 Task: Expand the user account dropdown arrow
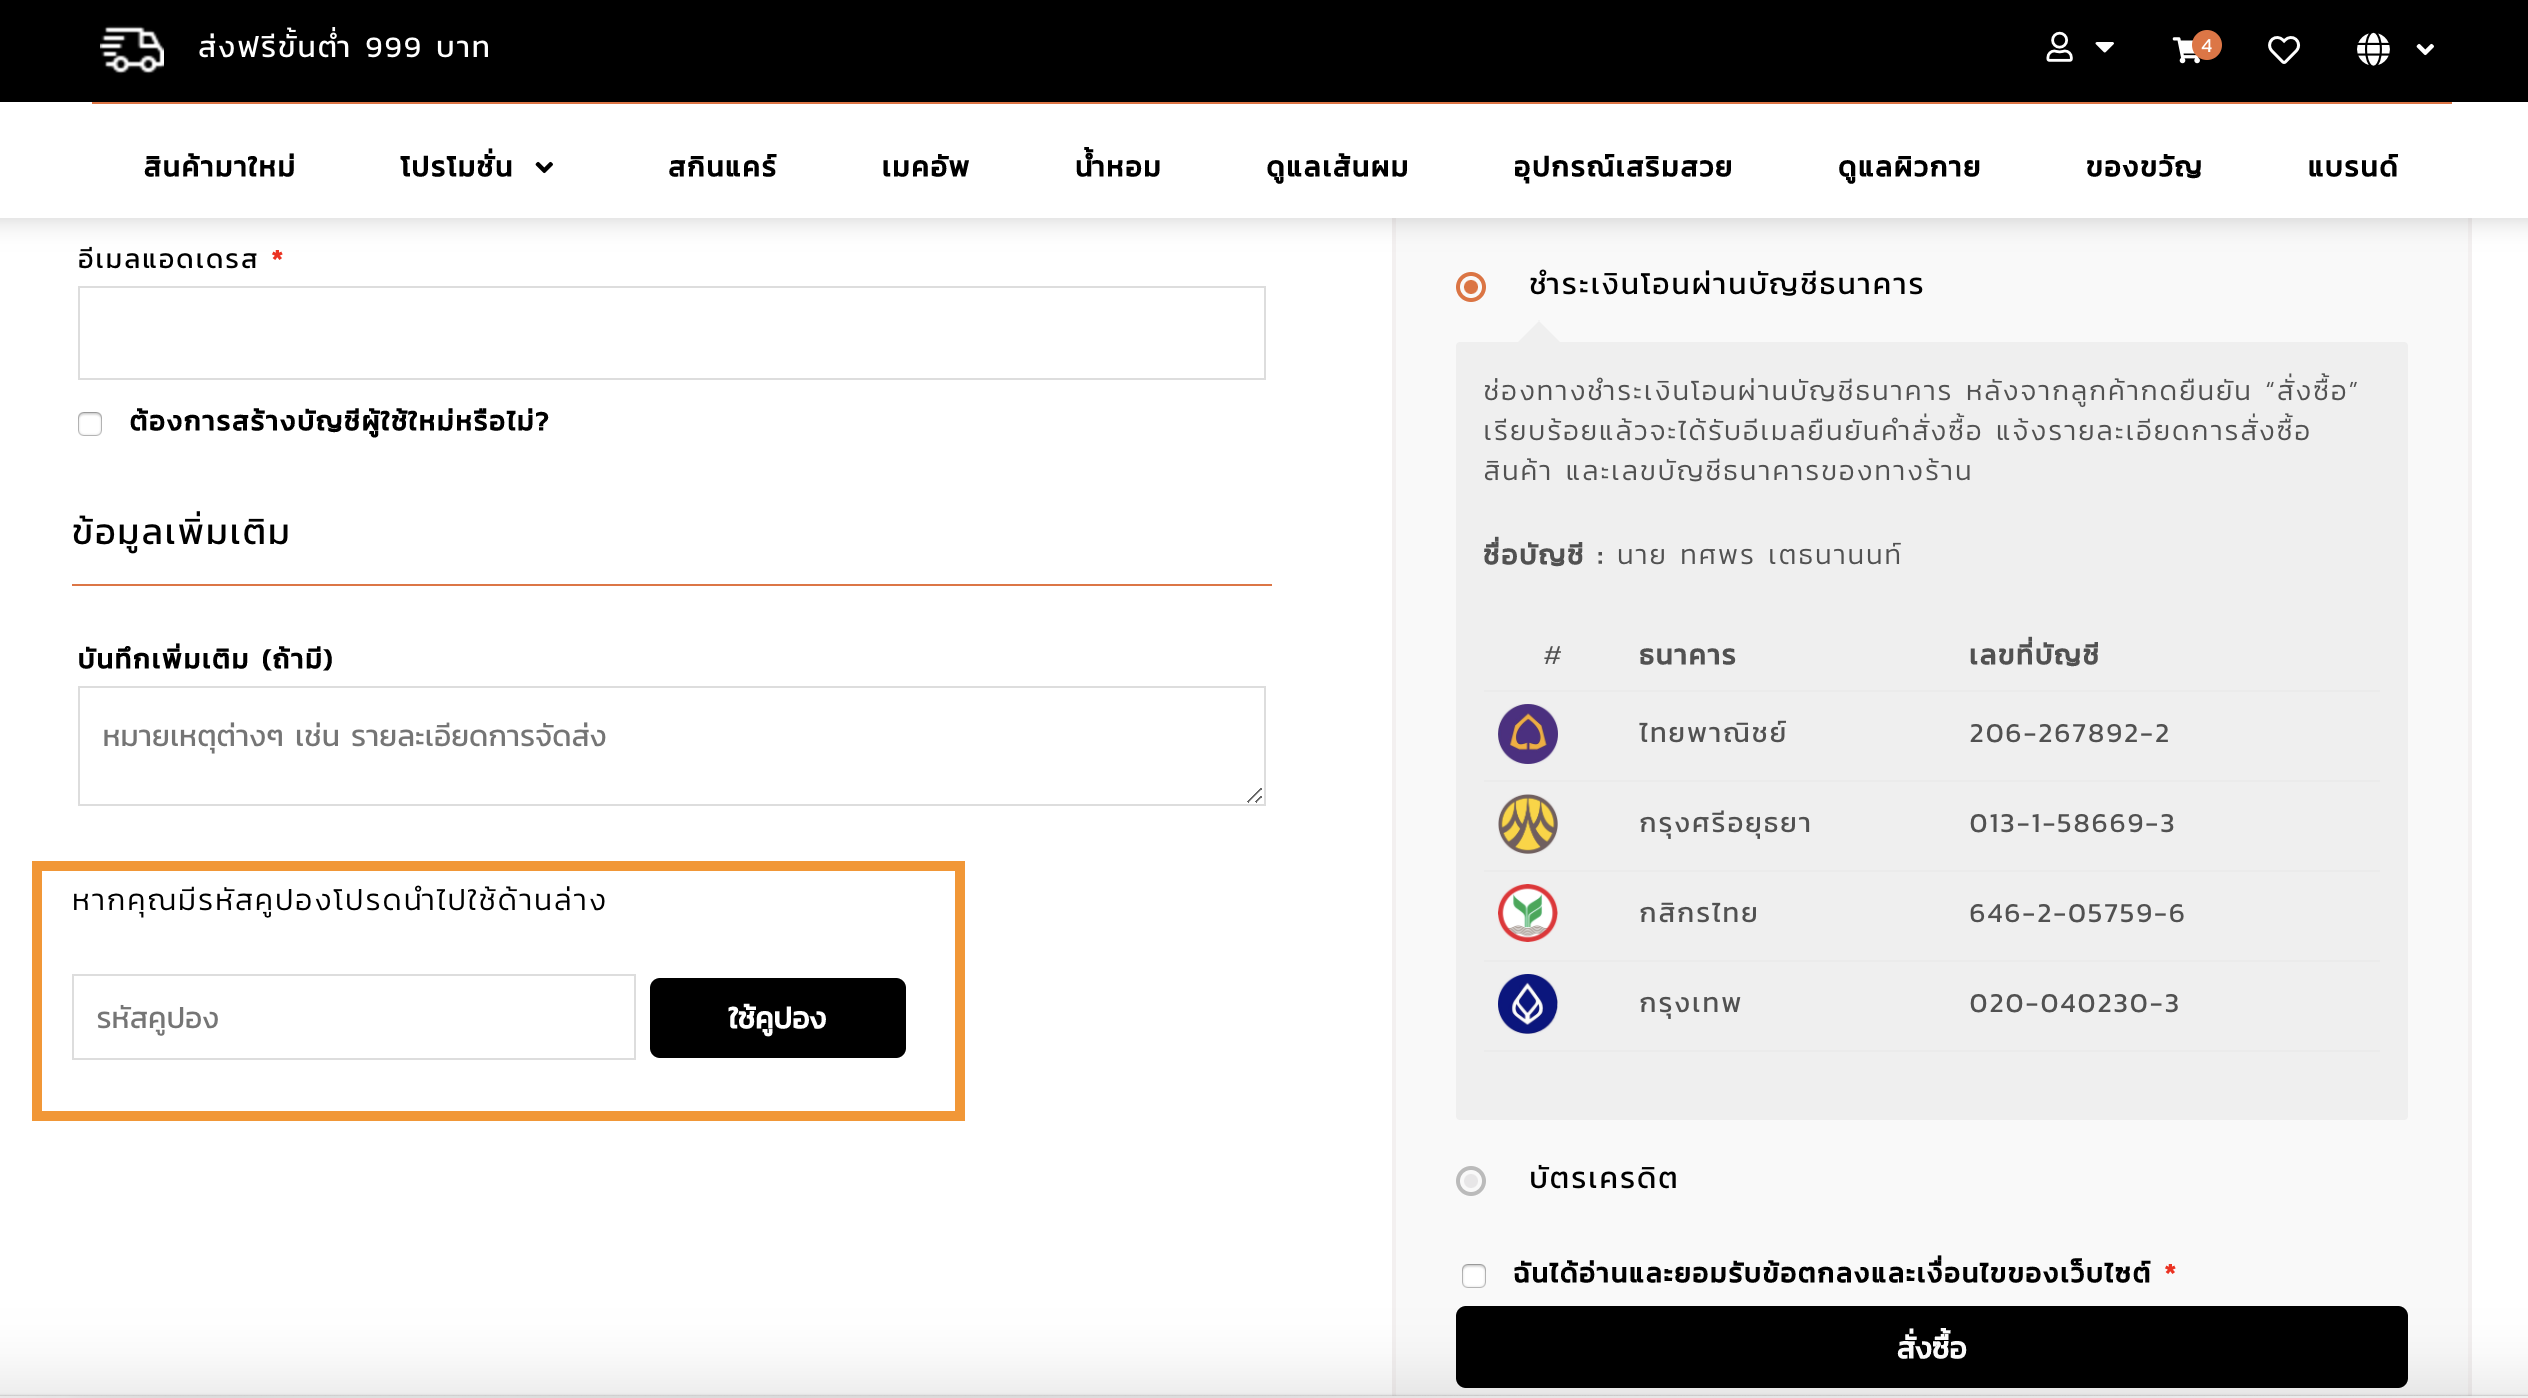click(2105, 47)
